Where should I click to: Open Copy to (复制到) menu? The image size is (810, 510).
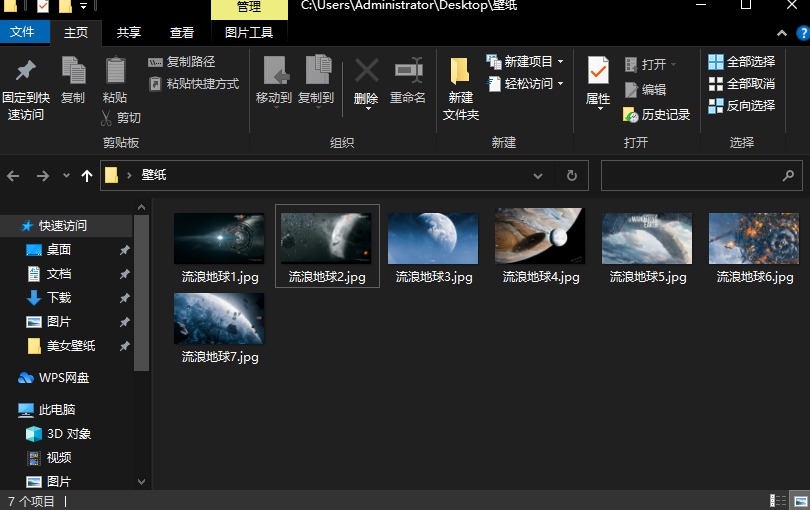click(316, 81)
